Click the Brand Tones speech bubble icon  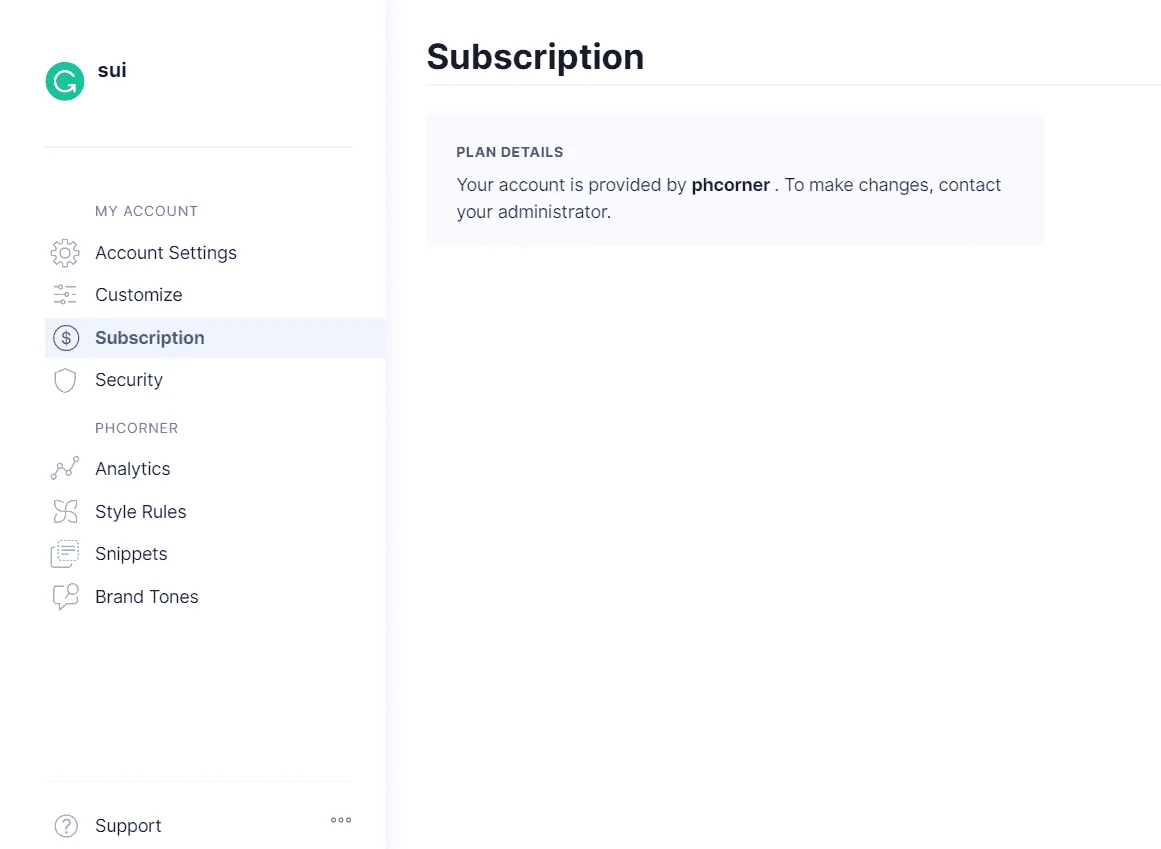point(65,597)
